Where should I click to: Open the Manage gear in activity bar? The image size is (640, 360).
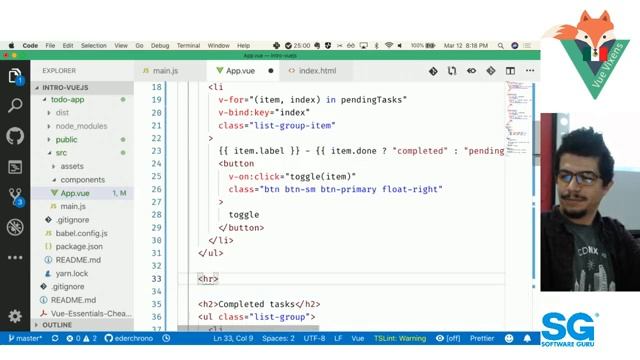click(x=15, y=316)
